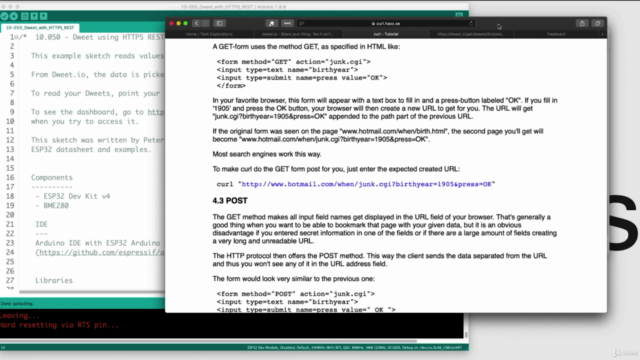Select Arduino tab 10-050_Dweet_with_HTTPS_REST
Viewport: 640px width, 360px height.
[x=40, y=28]
